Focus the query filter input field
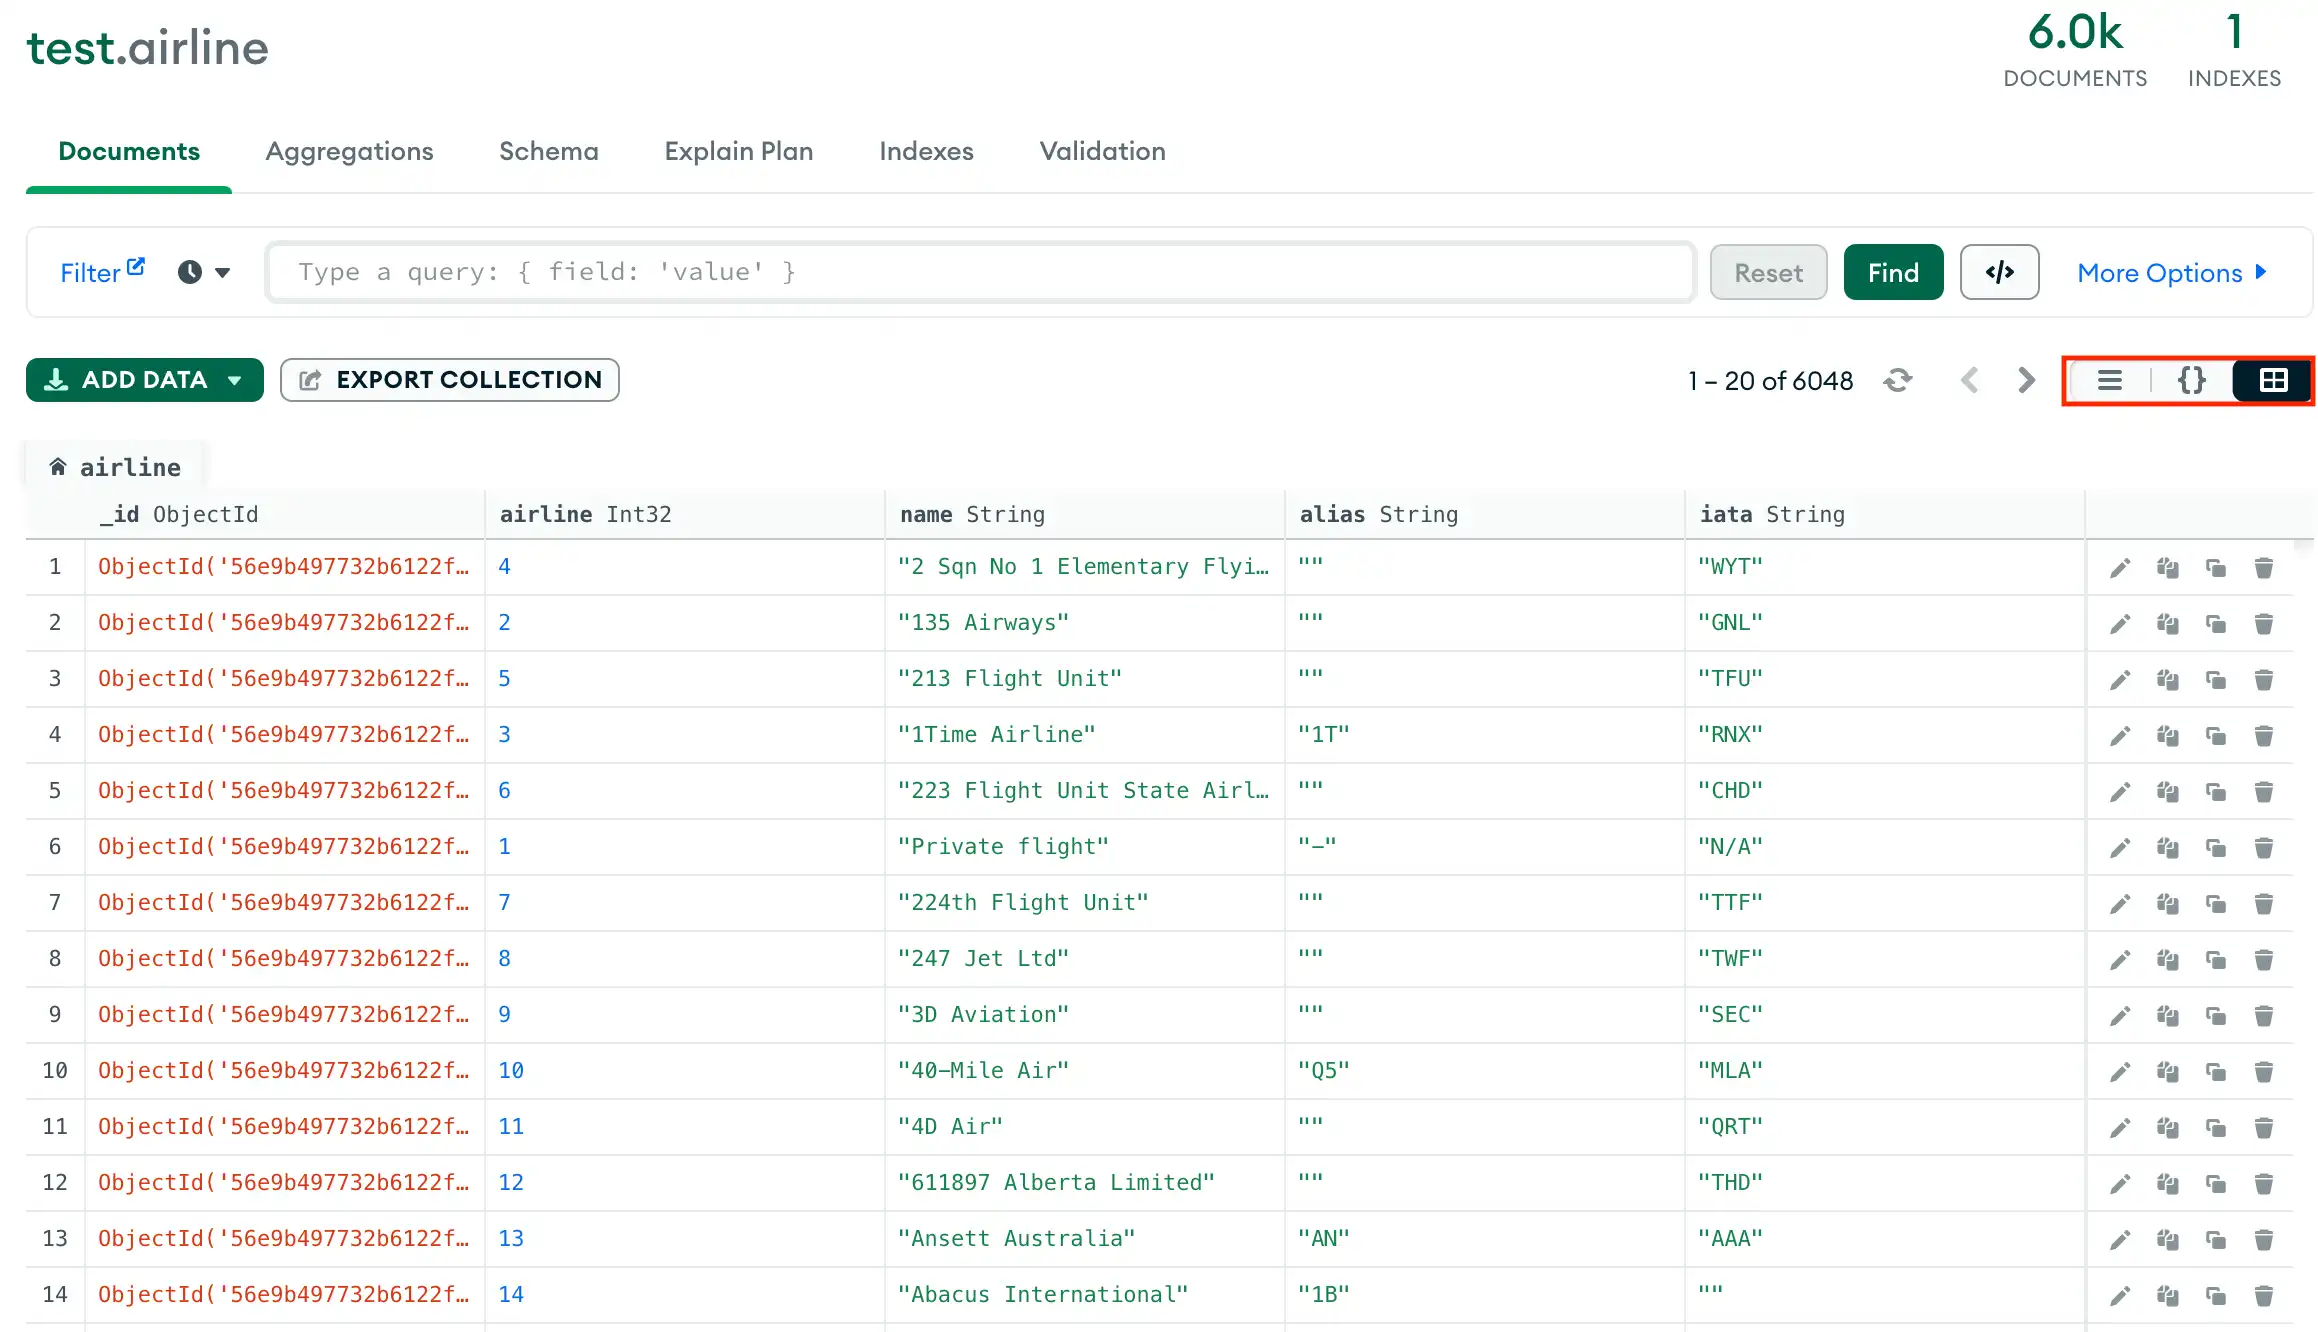Viewport: 2318px width, 1332px height. click(x=980, y=272)
